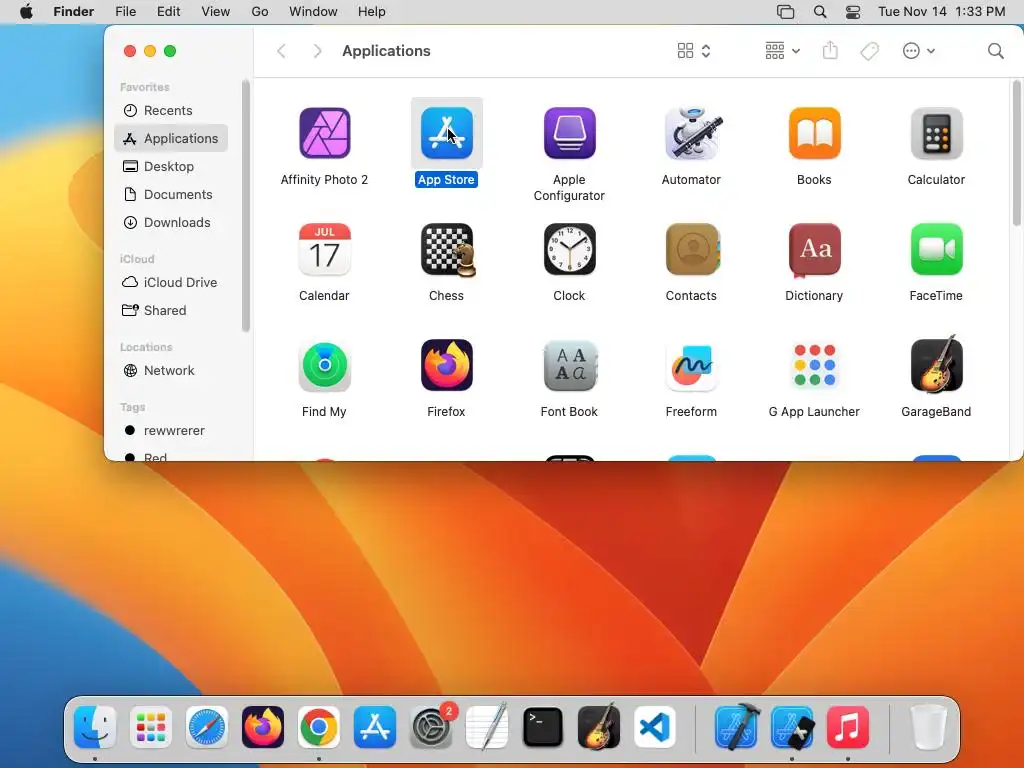
Task: Open the Window menu
Action: coord(313,12)
